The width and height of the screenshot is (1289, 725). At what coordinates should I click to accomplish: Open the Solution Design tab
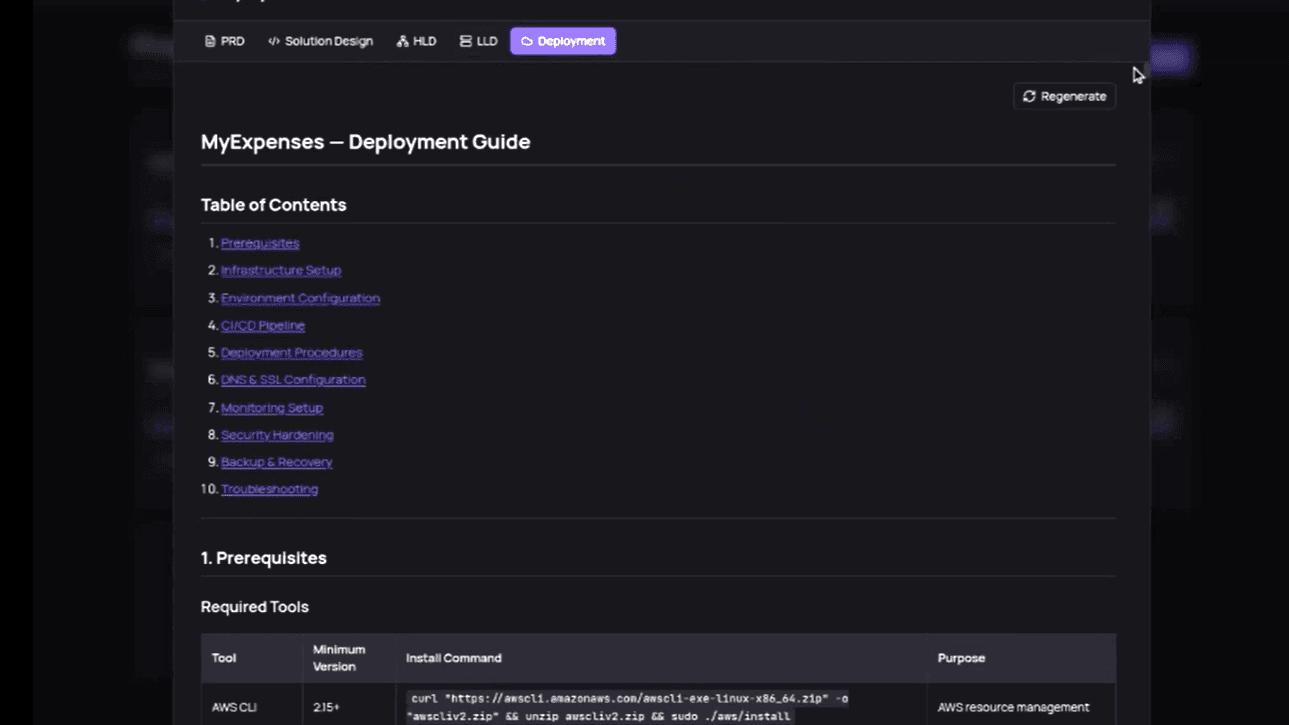pyautogui.click(x=320, y=41)
